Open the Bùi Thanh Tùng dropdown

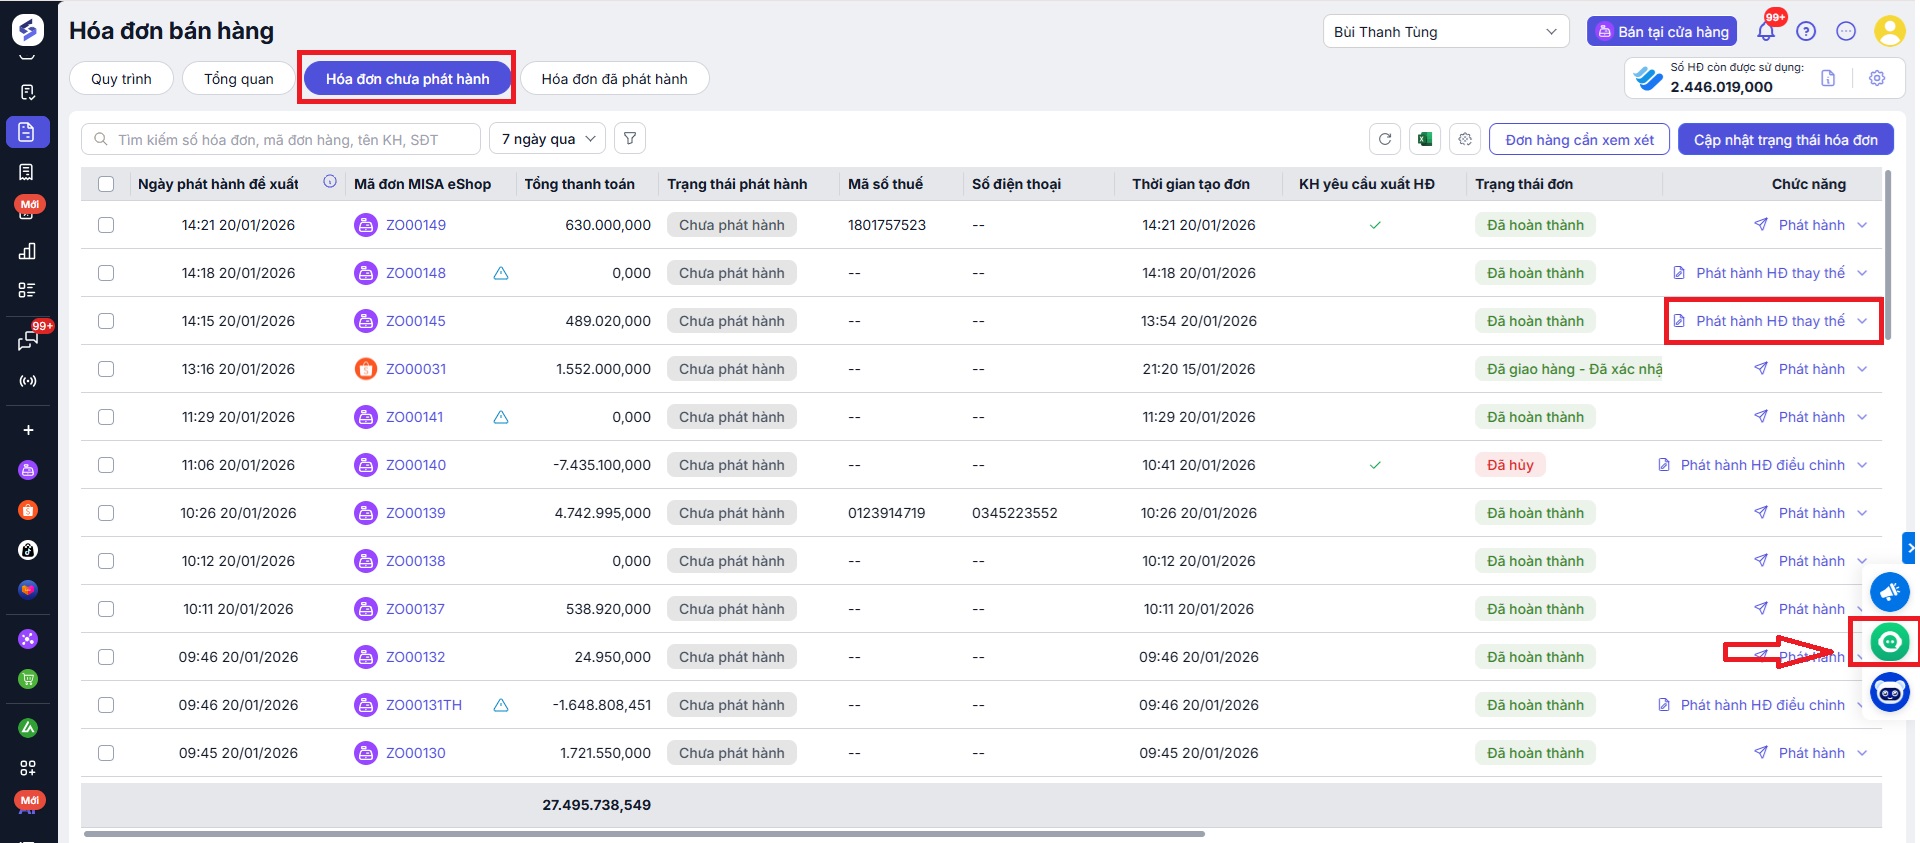pos(1445,32)
